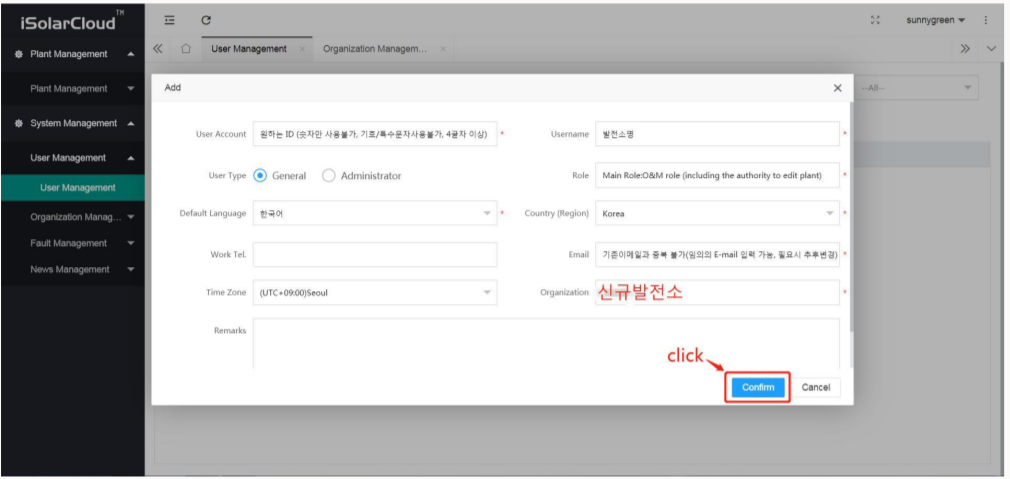Click the Username input field

718,134
